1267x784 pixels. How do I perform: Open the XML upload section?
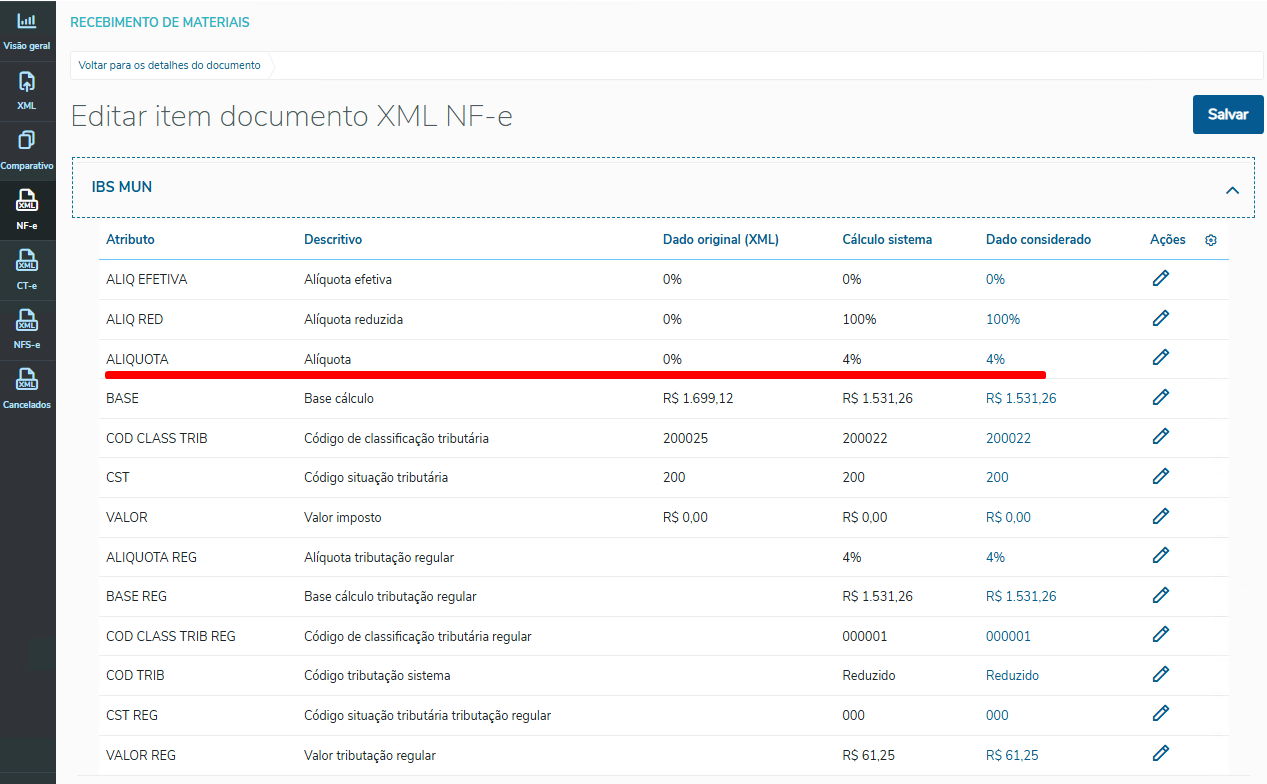[27, 90]
